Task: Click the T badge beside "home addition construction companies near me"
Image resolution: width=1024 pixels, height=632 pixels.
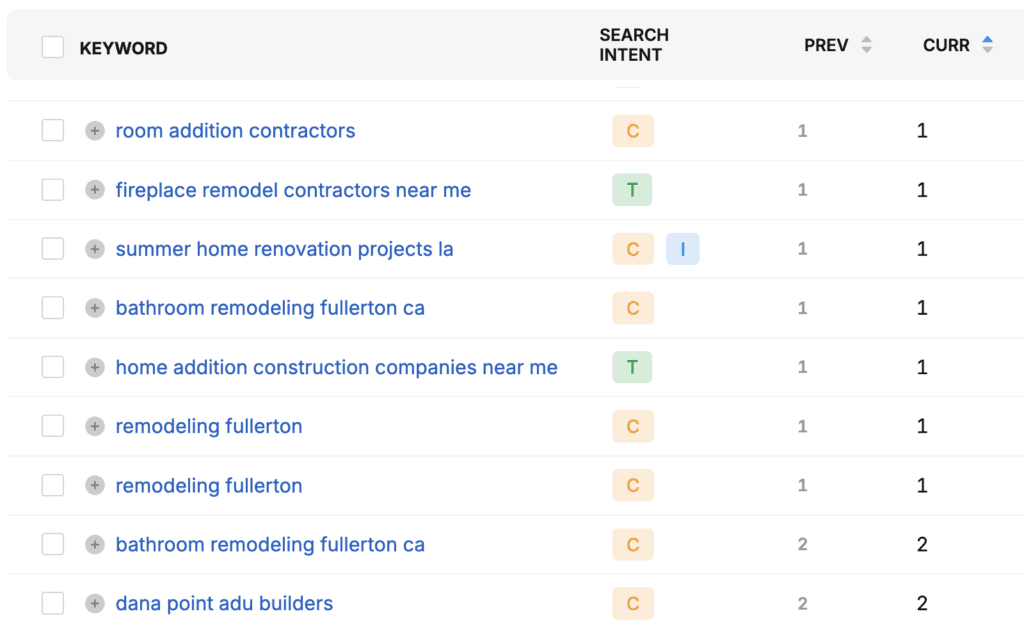Action: click(x=632, y=366)
